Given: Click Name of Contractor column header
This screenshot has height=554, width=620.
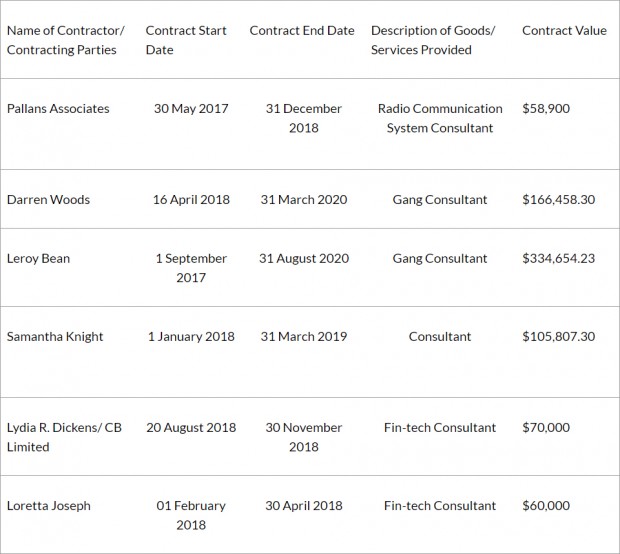Looking at the screenshot, I should (65, 40).
